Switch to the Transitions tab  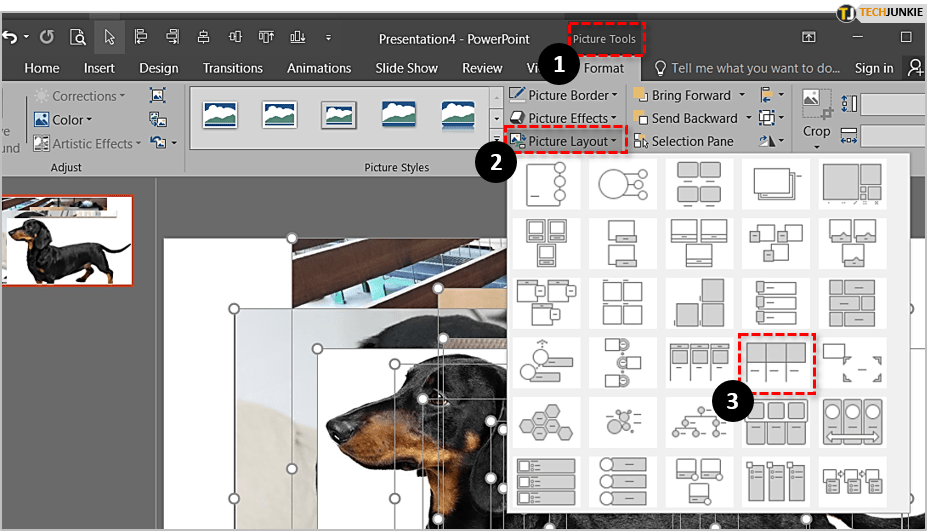pyautogui.click(x=232, y=68)
